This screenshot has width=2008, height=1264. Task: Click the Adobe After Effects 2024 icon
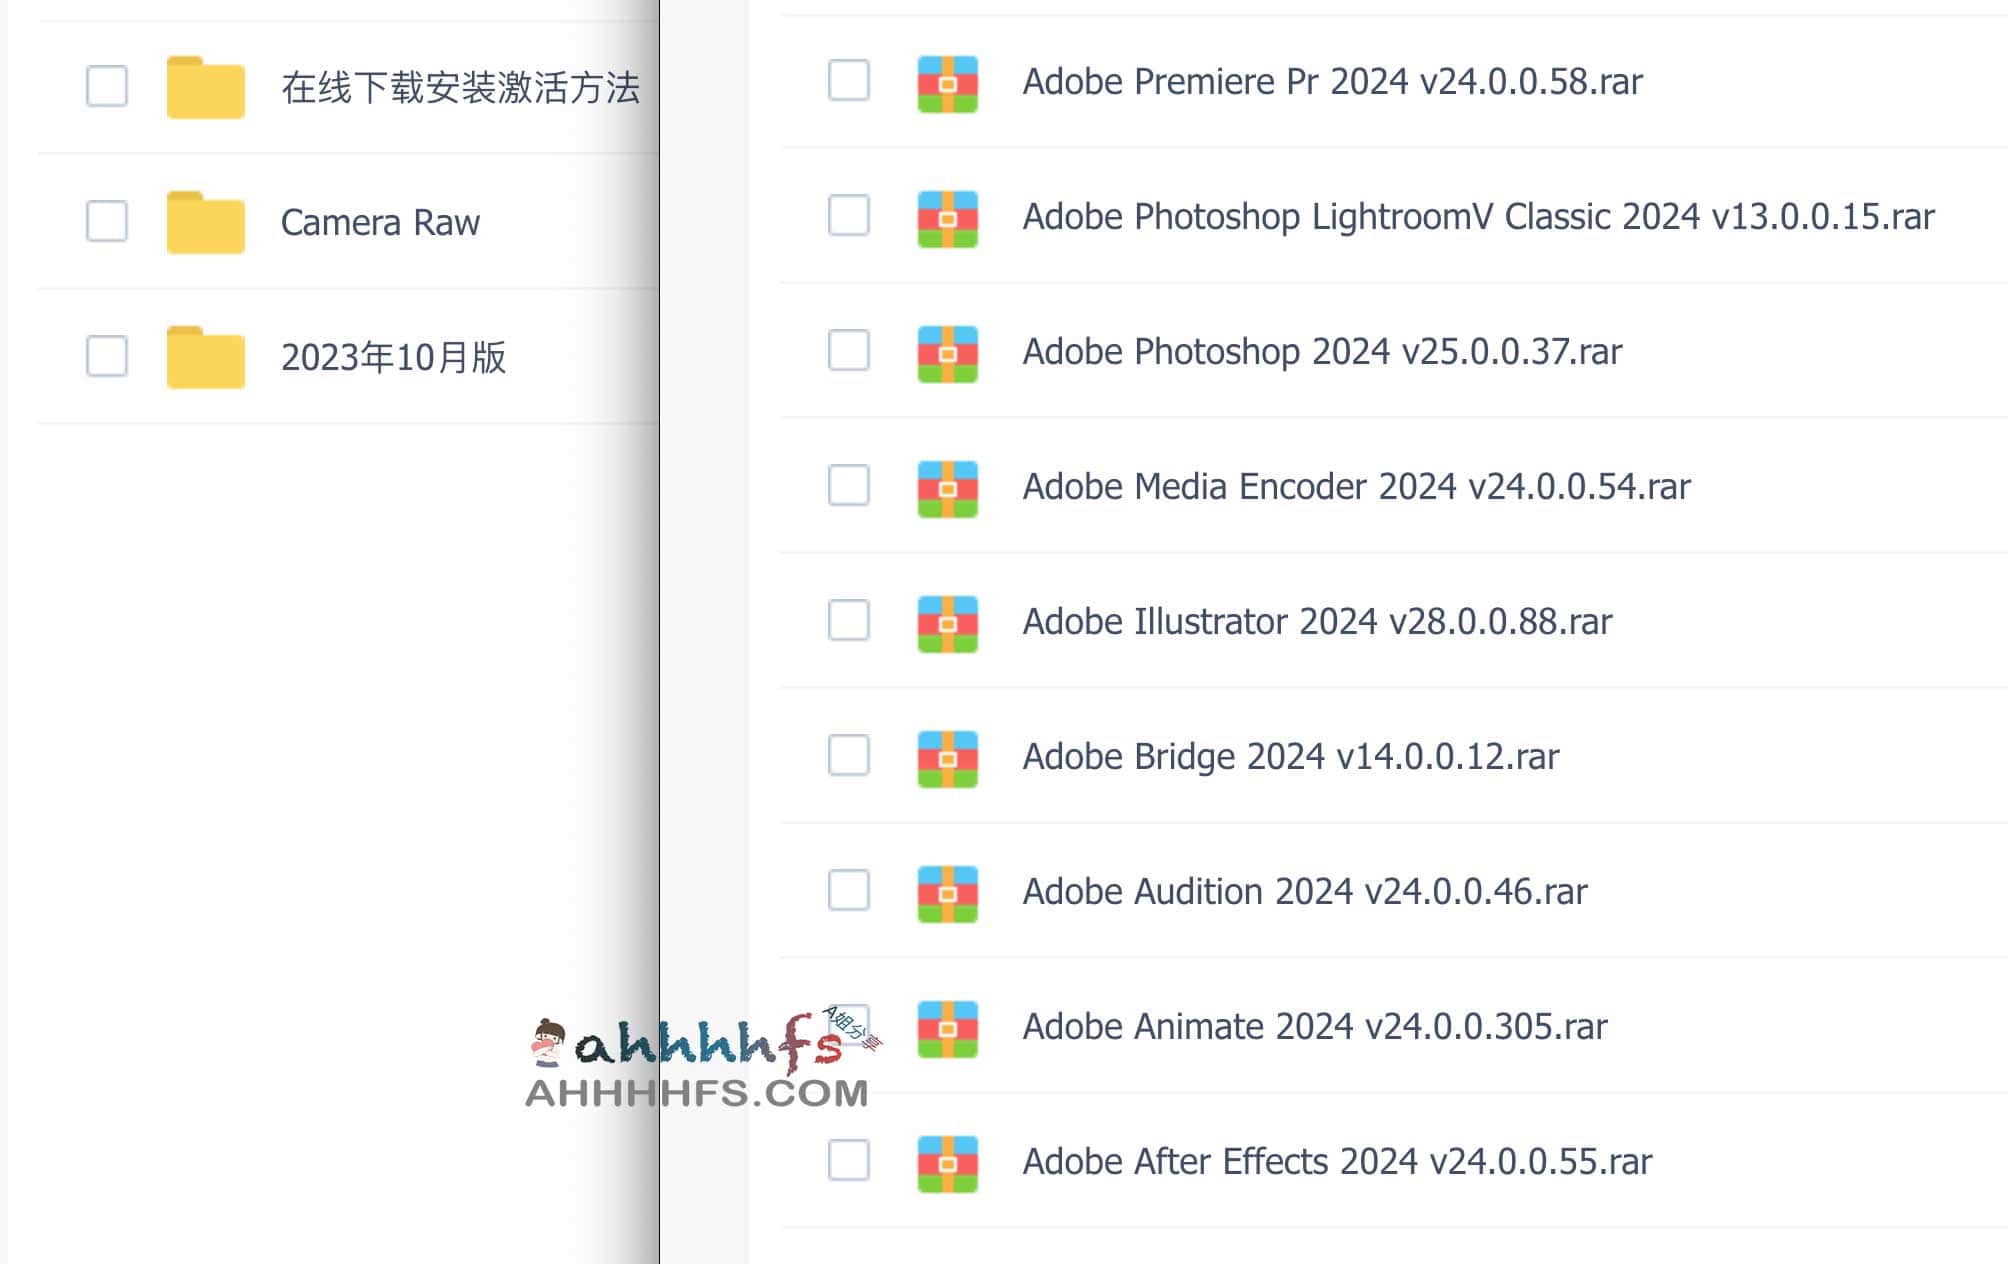(x=948, y=1161)
